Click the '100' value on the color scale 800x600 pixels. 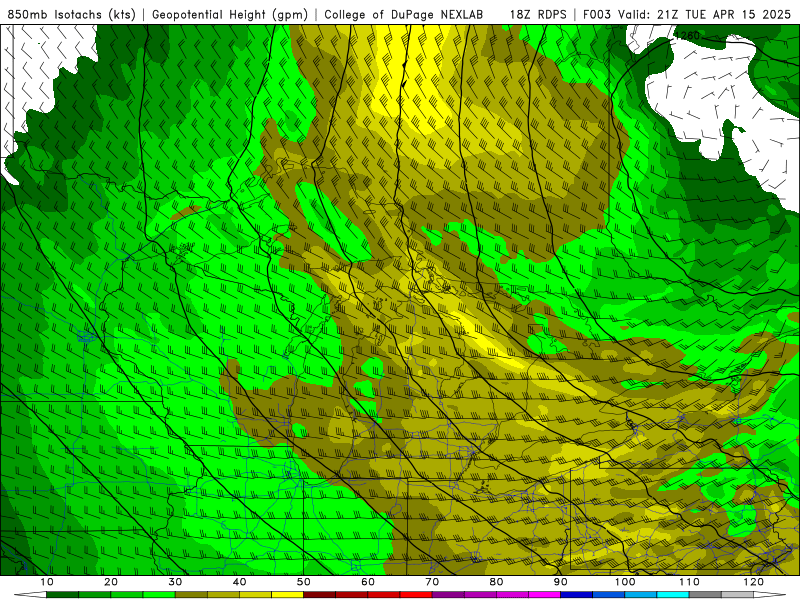click(625, 582)
